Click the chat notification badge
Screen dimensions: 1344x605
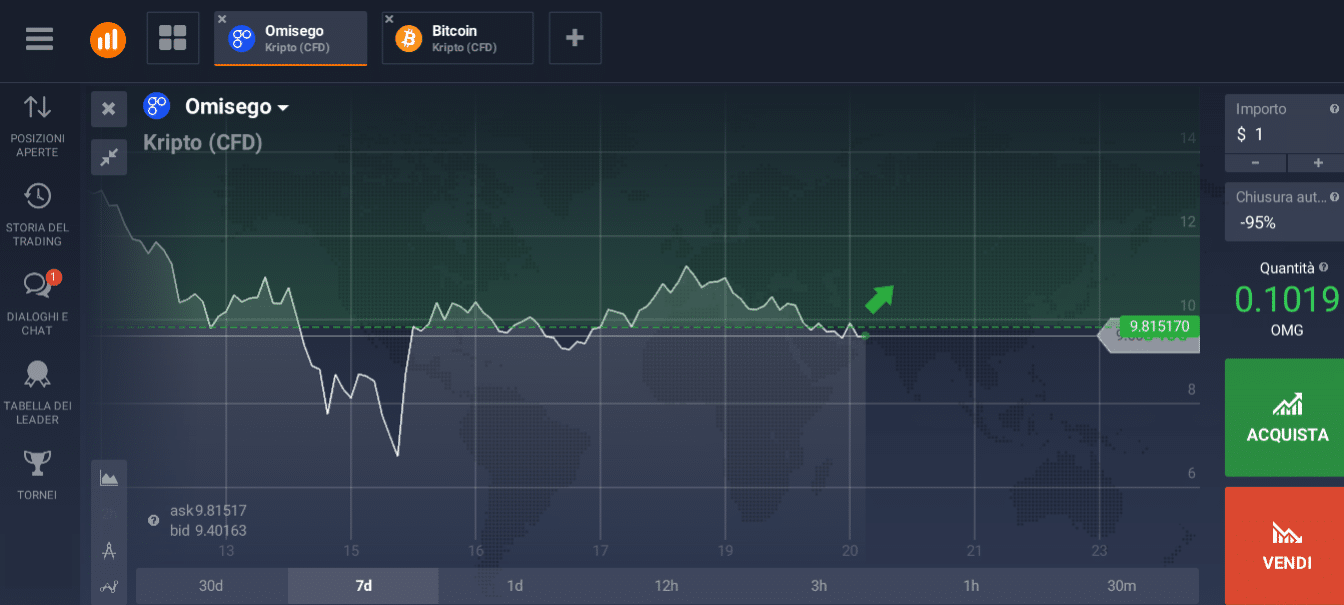coord(54,277)
